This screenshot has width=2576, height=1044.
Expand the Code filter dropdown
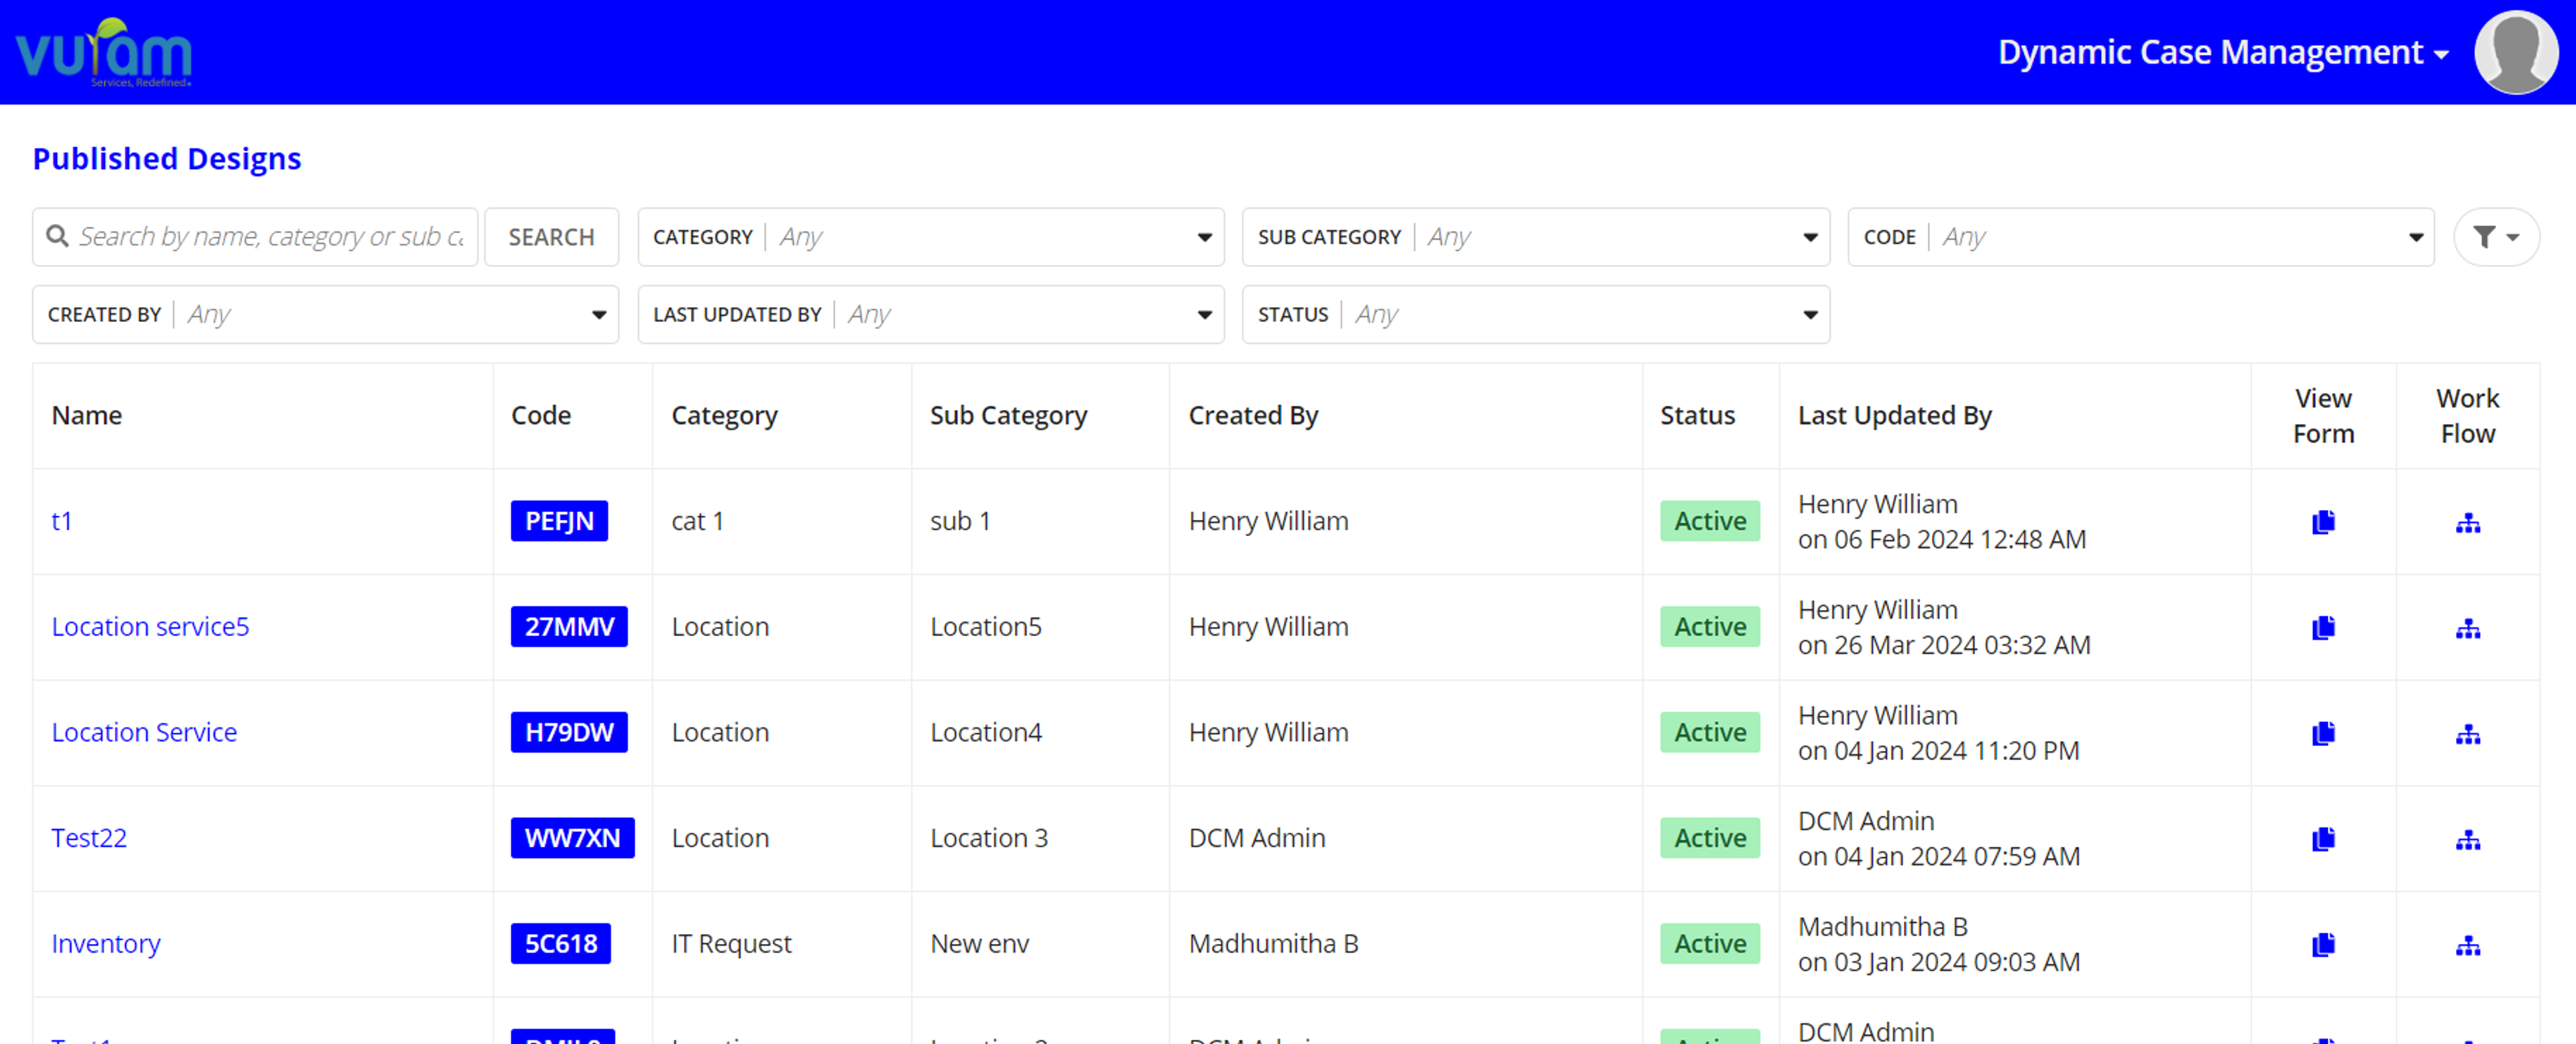click(2140, 237)
